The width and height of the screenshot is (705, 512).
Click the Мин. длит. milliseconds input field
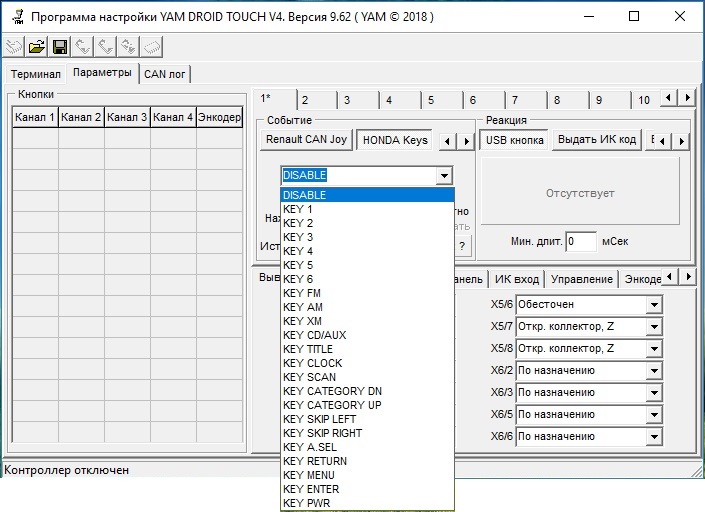tap(580, 241)
